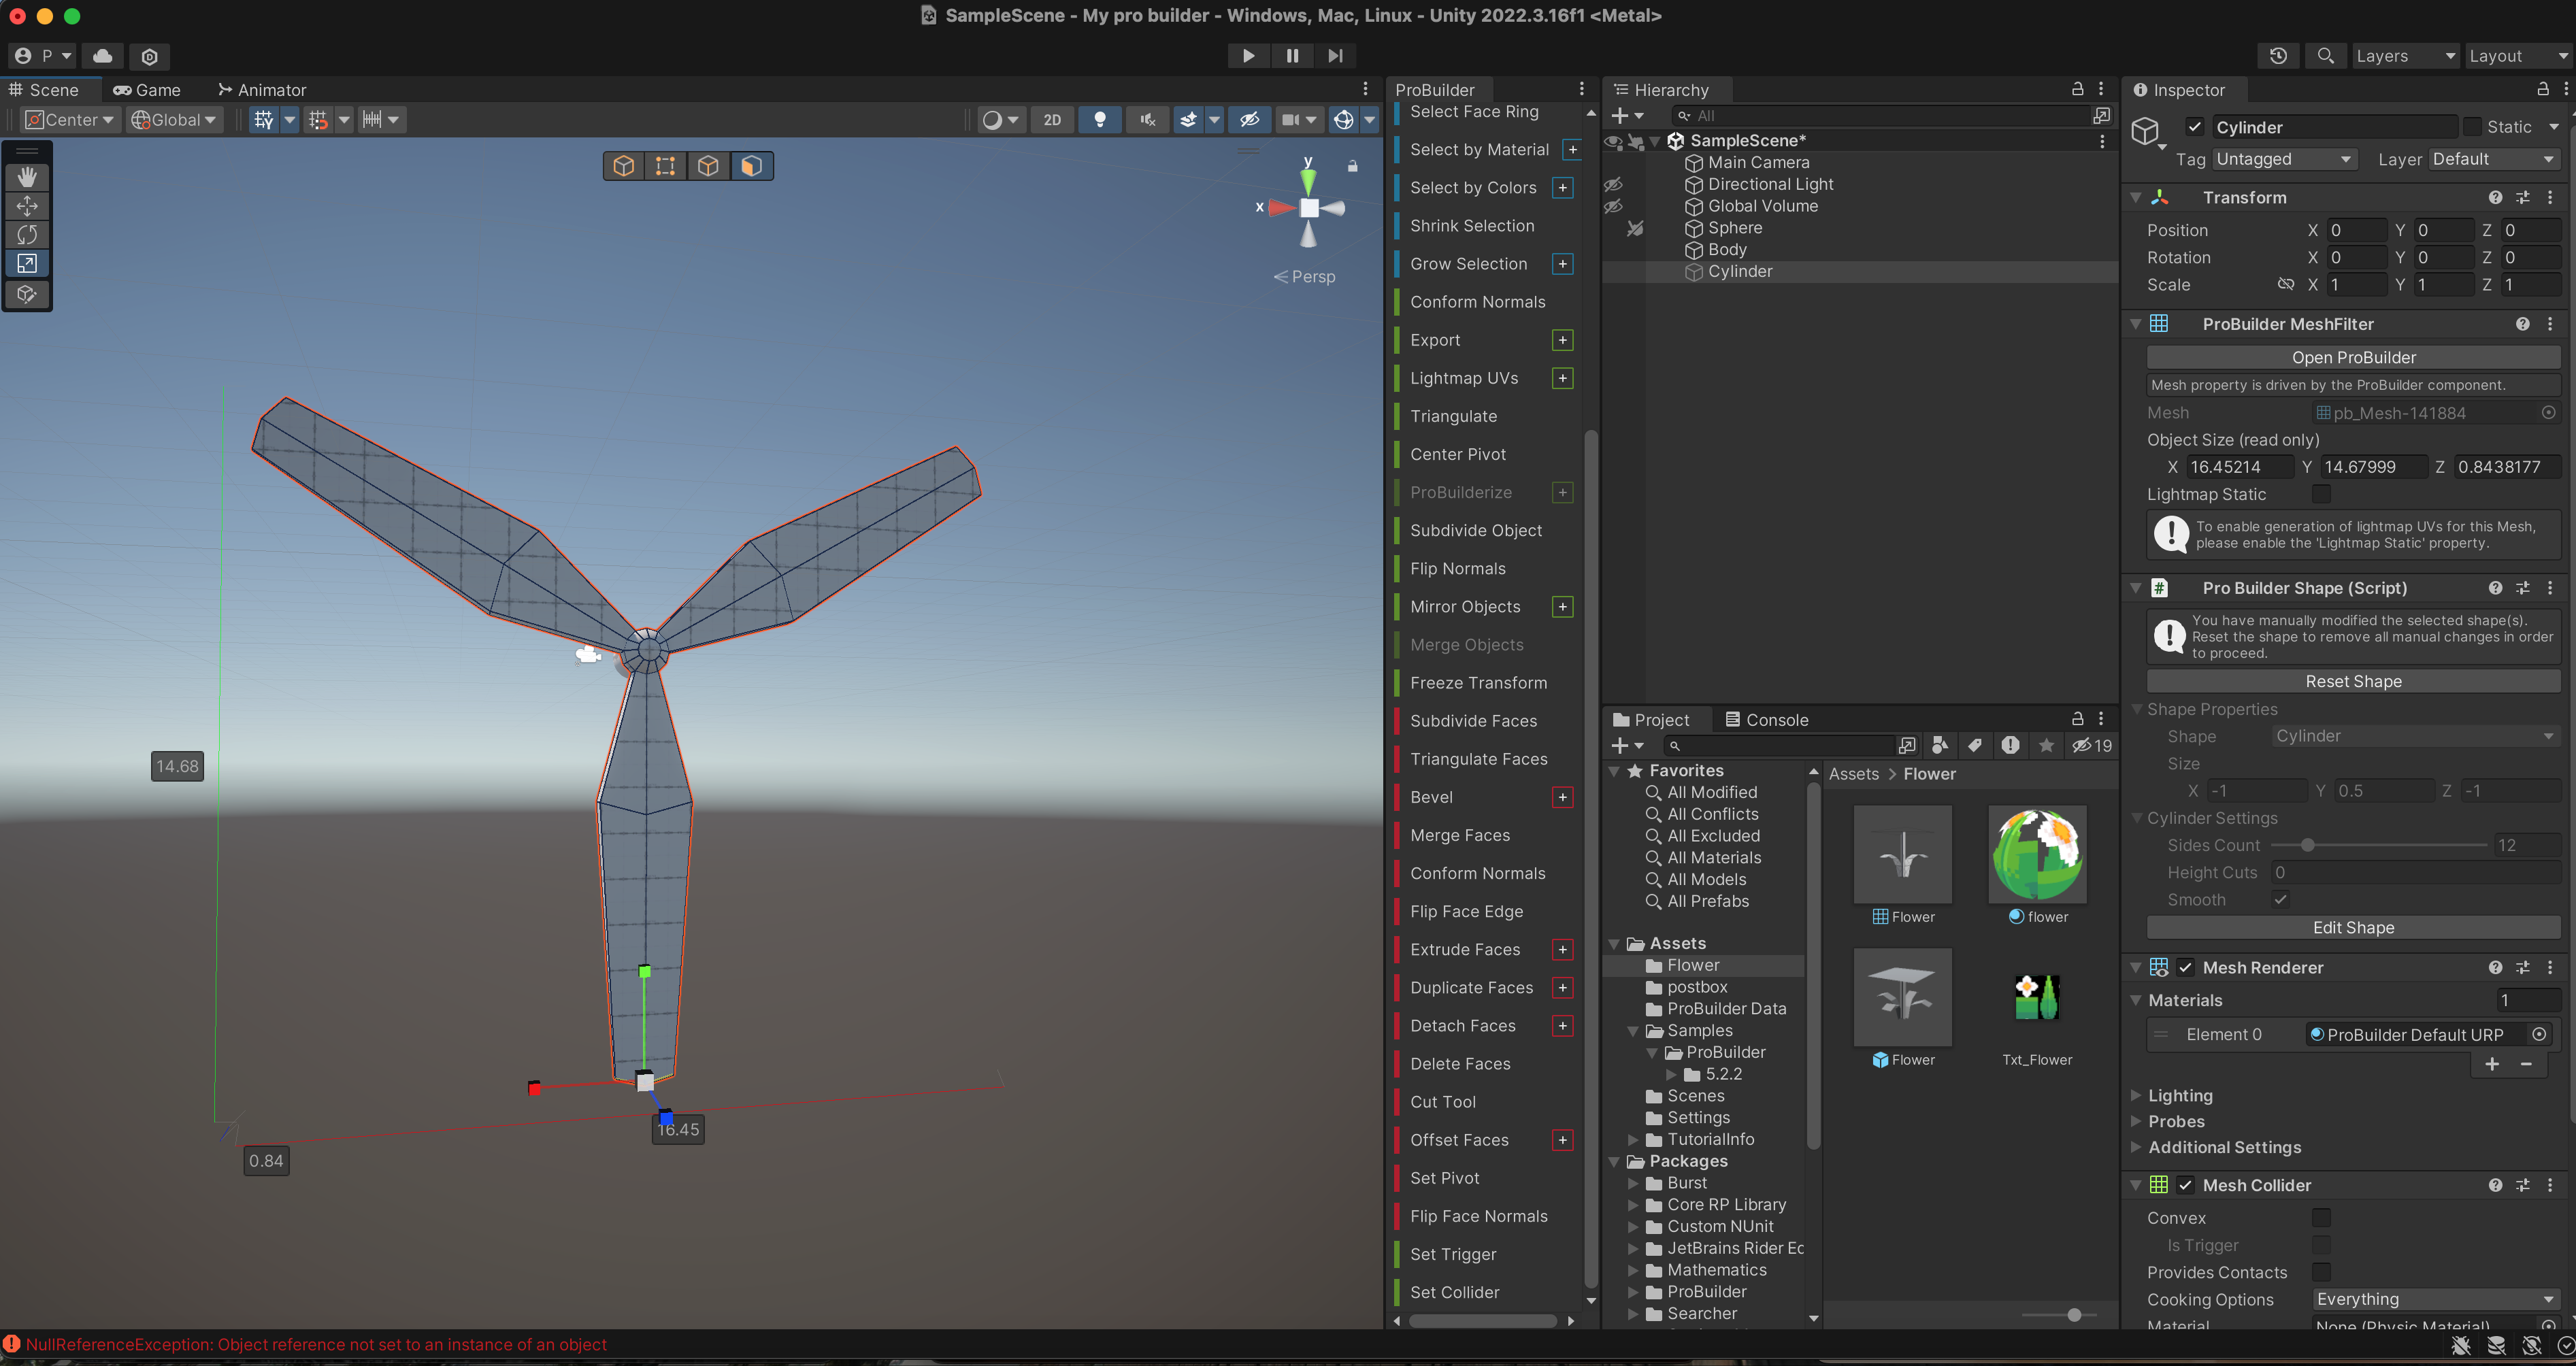This screenshot has height=1366, width=2576.
Task: Switch to ProBuilder vertex selection mode
Action: tap(665, 166)
